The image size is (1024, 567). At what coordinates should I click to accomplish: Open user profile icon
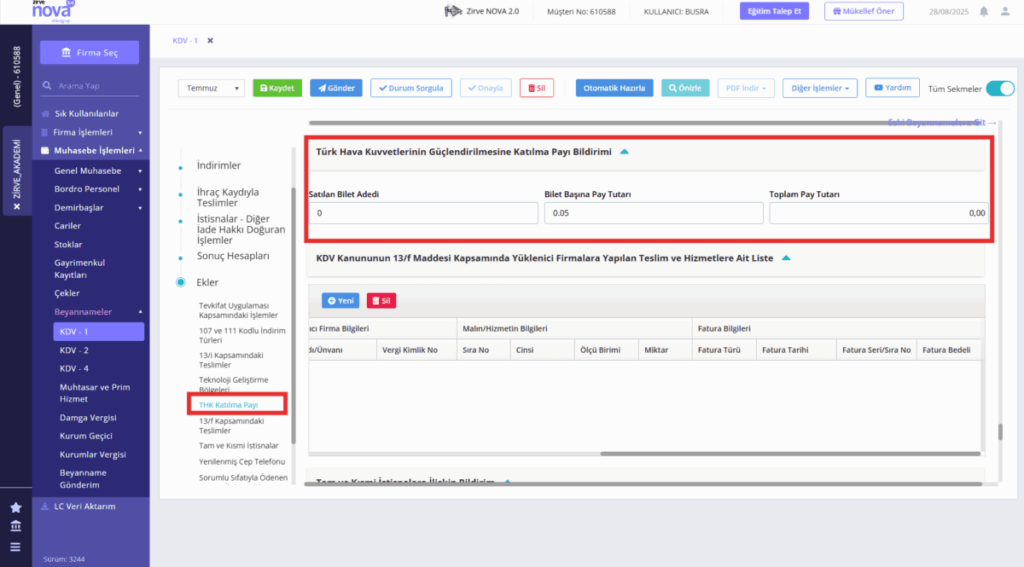point(1005,11)
